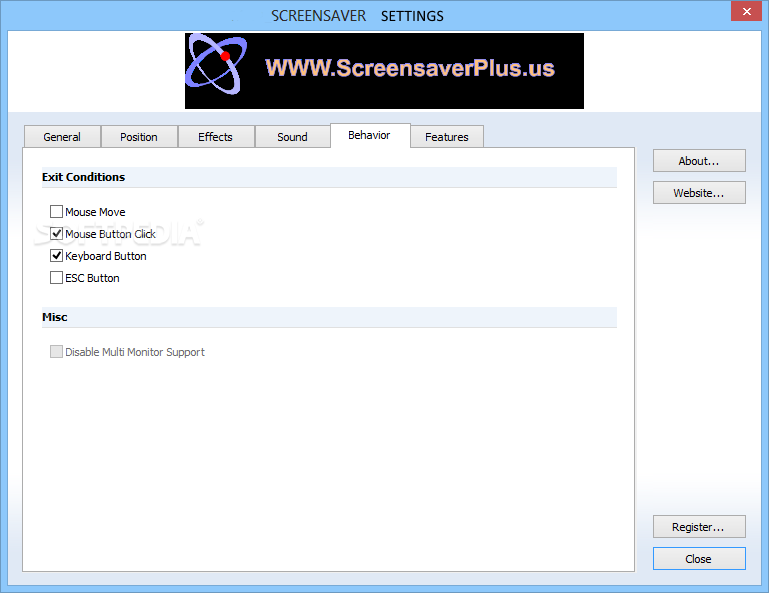This screenshot has height=593, width=769.
Task: Click the Screensaver Settings title text
Action: pos(358,16)
